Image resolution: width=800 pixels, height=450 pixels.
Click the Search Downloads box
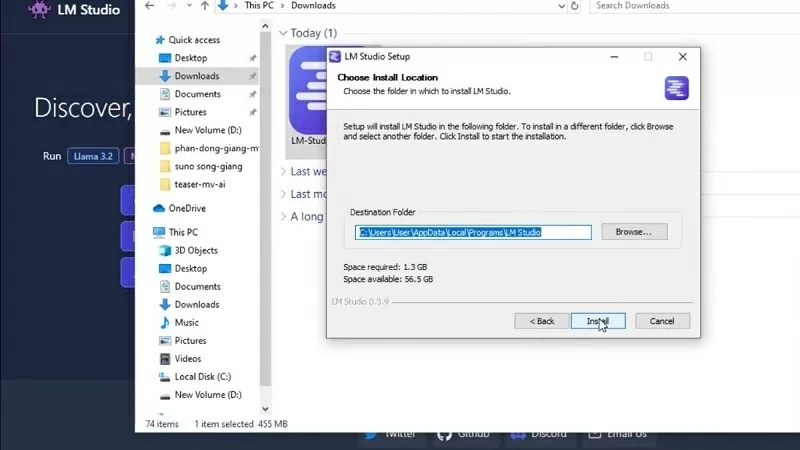(x=690, y=6)
